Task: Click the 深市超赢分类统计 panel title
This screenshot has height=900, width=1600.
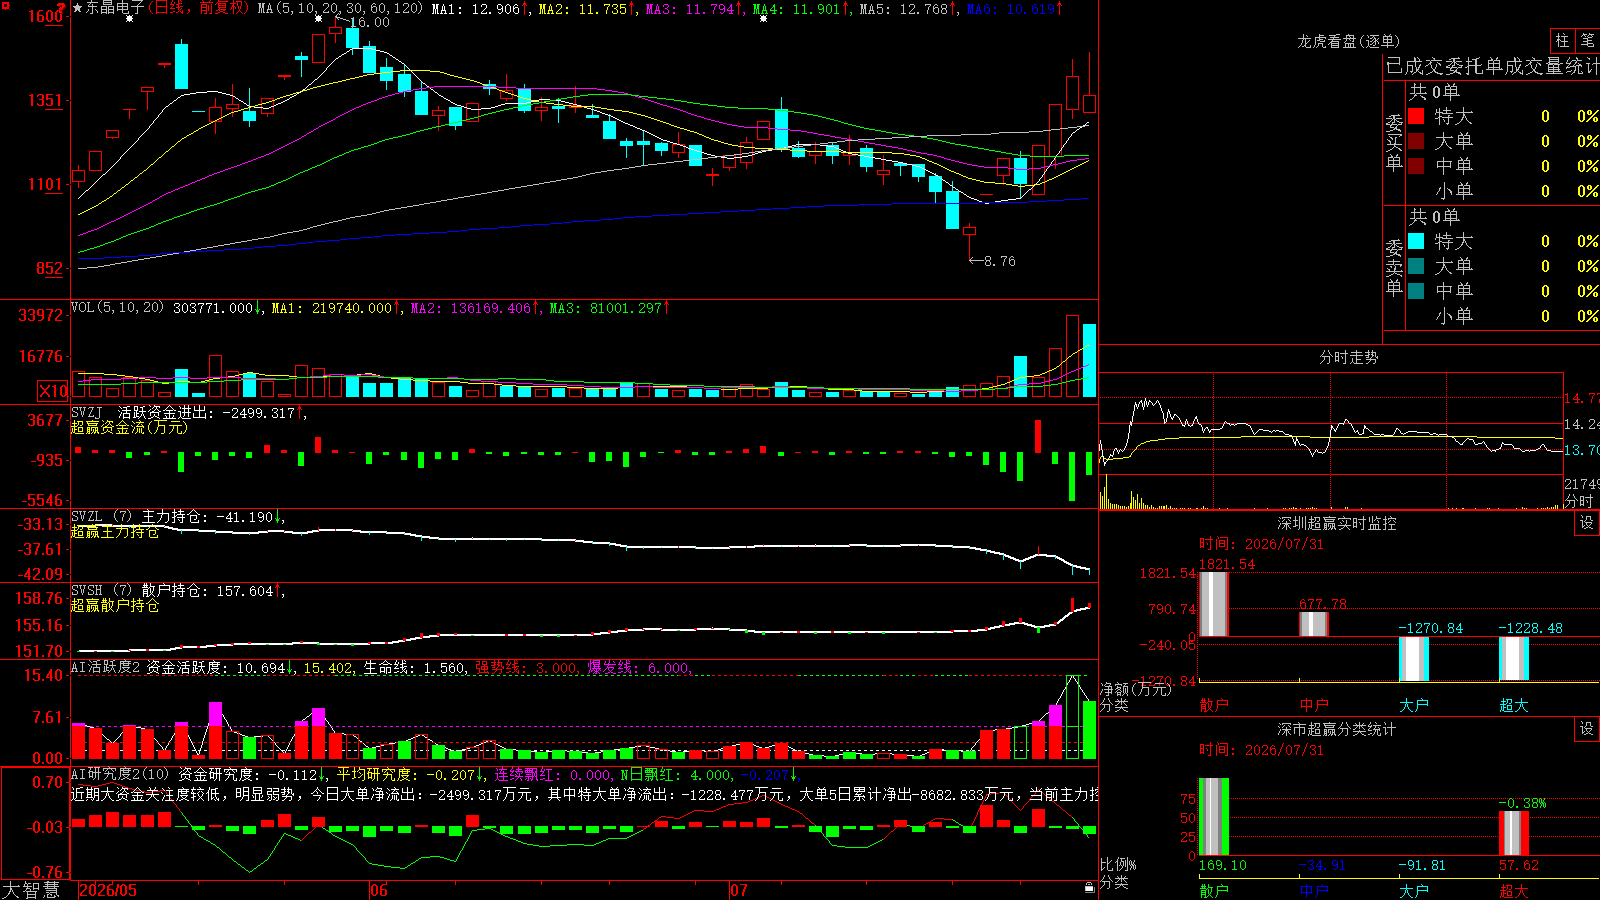Action: click(x=1337, y=729)
